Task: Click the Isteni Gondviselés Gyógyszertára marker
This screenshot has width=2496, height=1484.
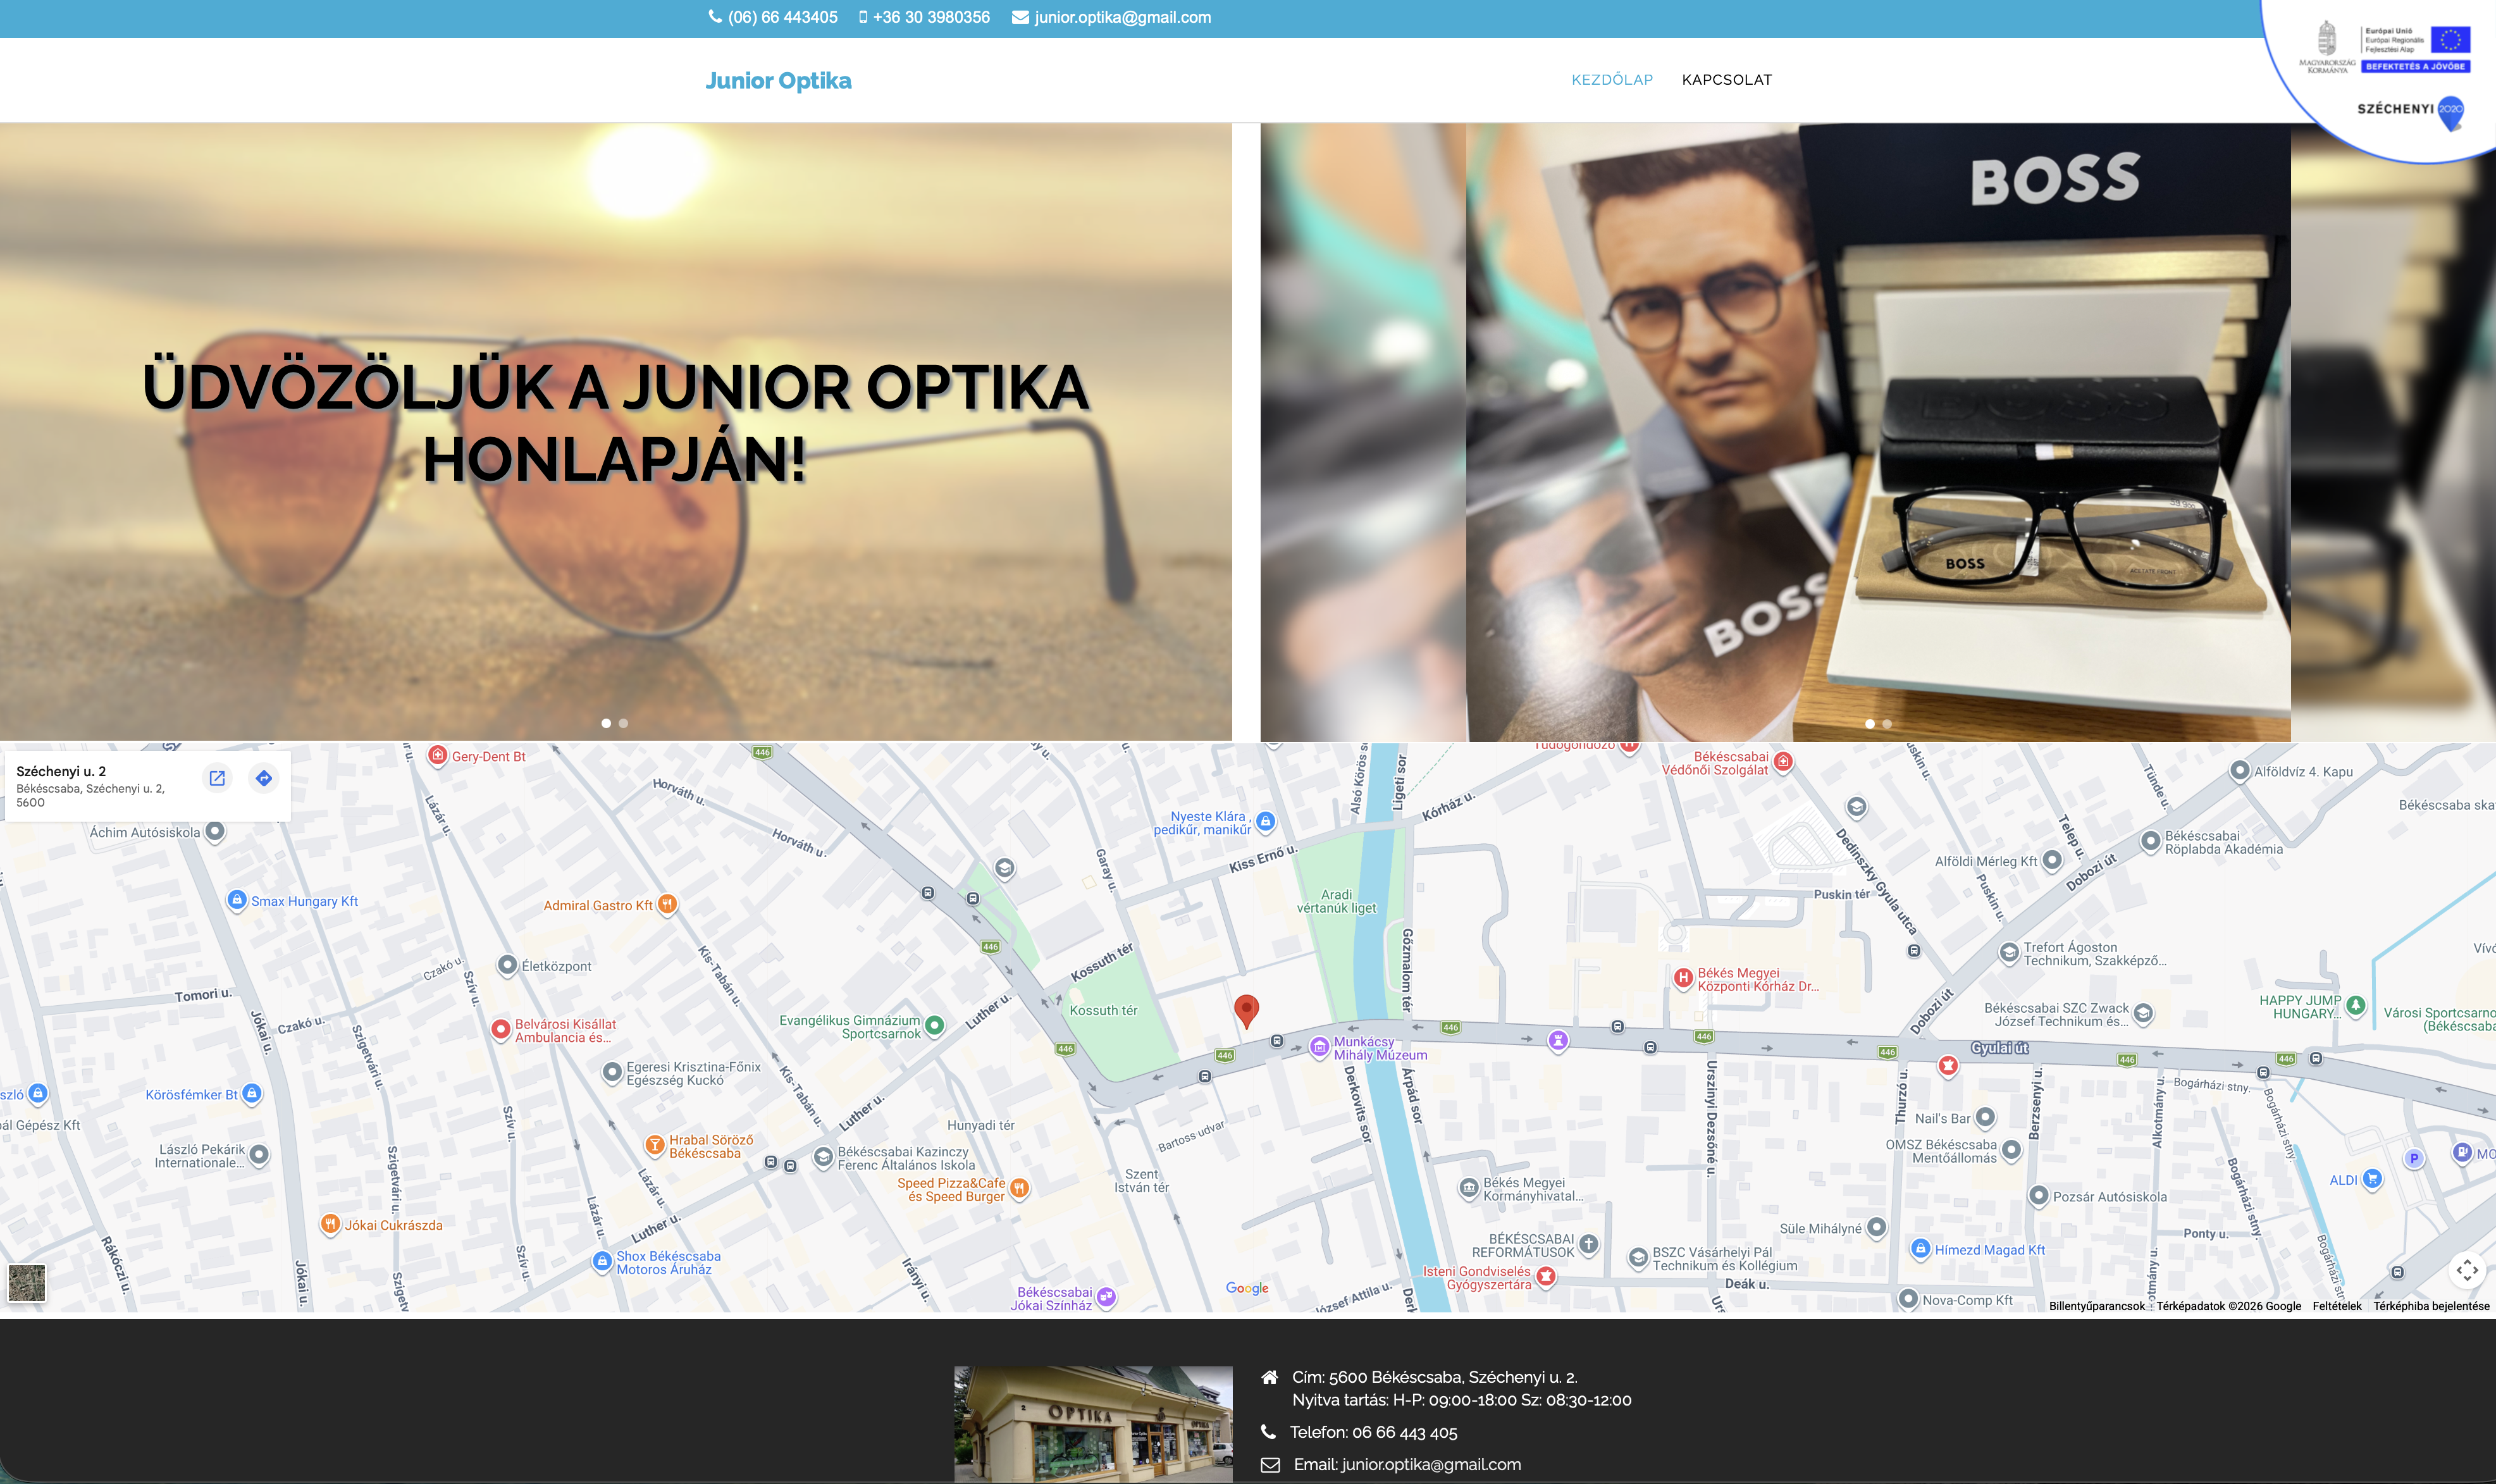Action: 1546,1276
